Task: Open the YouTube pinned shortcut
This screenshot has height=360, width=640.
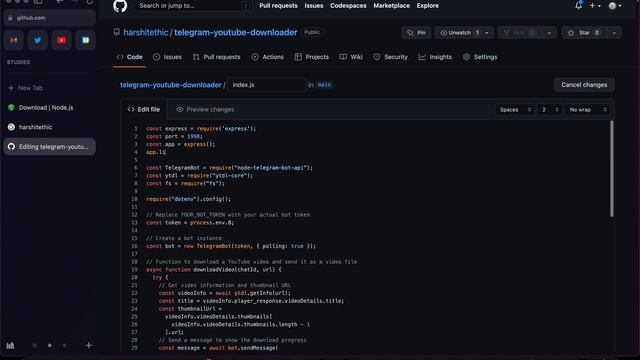Action: 62,40
